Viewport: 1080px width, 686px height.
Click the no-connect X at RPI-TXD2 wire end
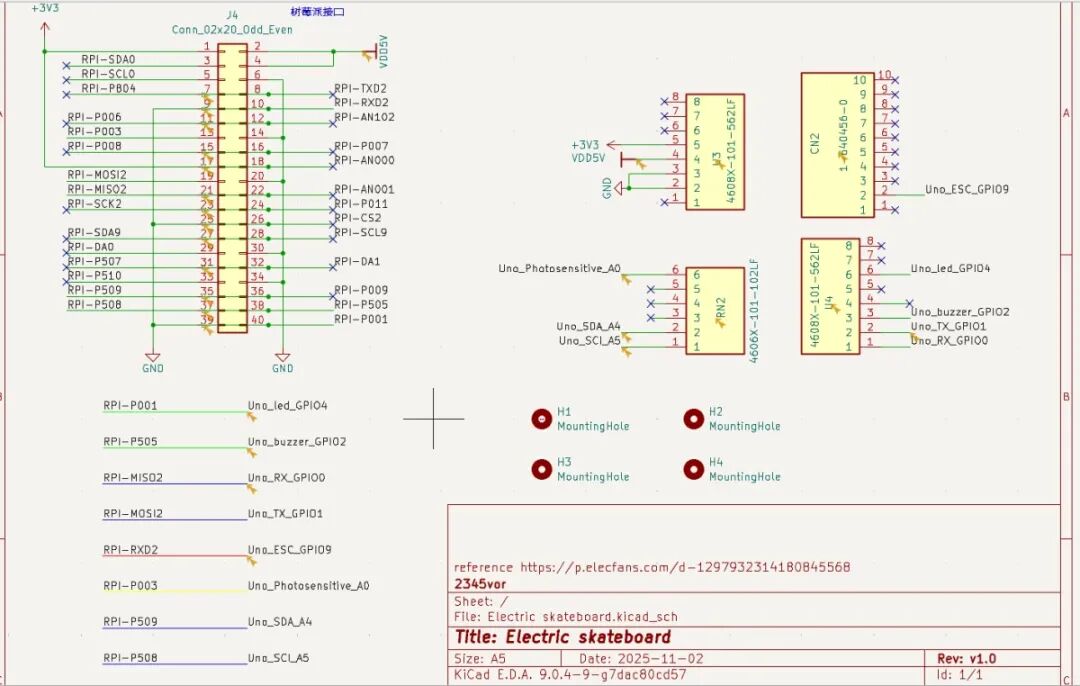[x=333, y=95]
